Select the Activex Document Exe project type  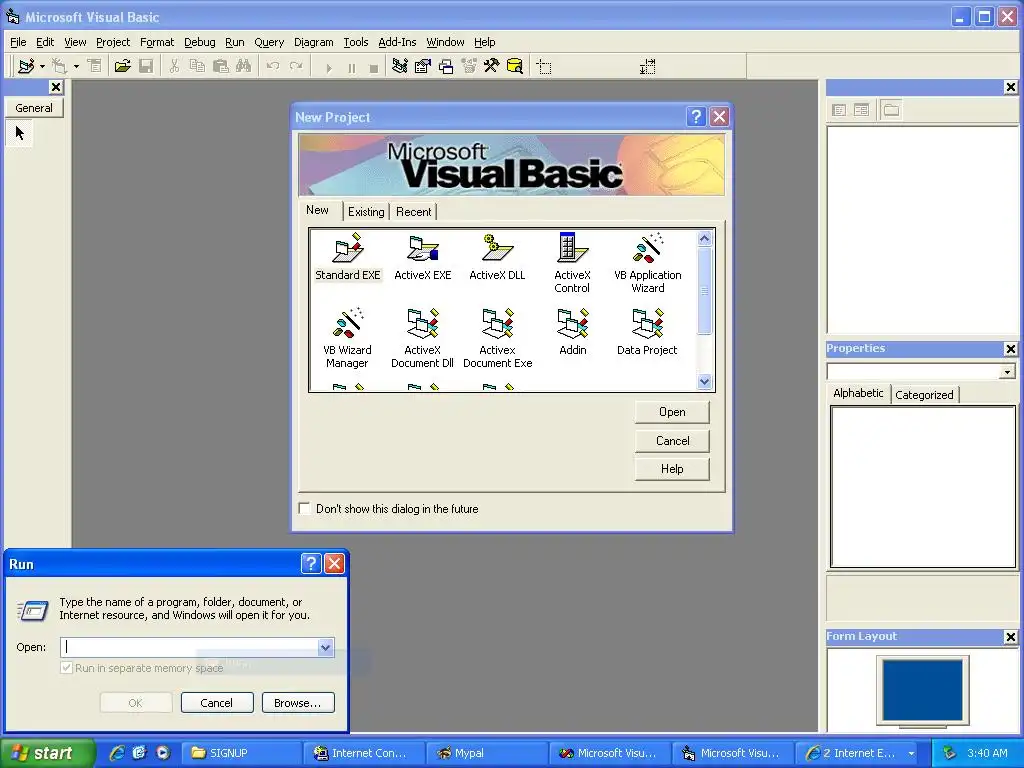click(498, 338)
